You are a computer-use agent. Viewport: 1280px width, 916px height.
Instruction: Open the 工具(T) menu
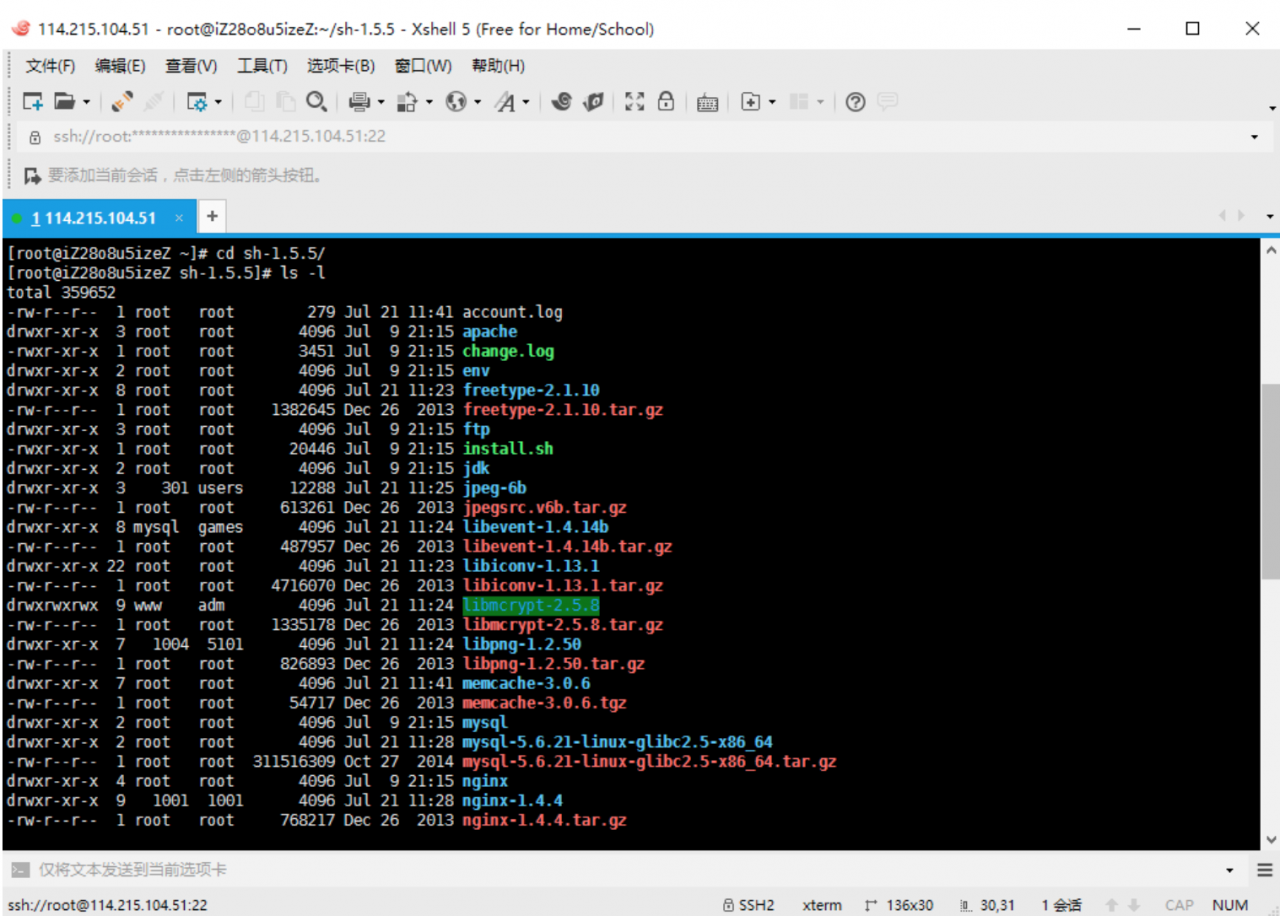pyautogui.click(x=262, y=66)
